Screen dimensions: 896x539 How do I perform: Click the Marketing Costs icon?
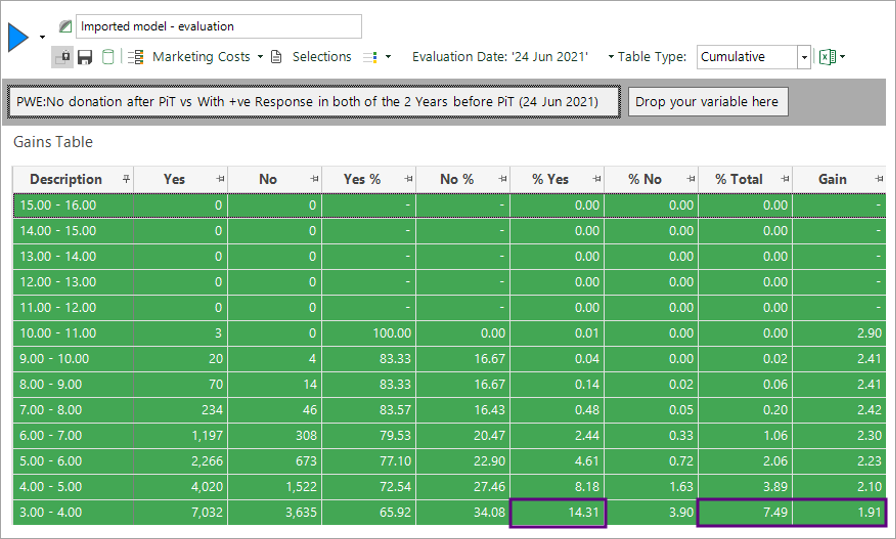[137, 57]
